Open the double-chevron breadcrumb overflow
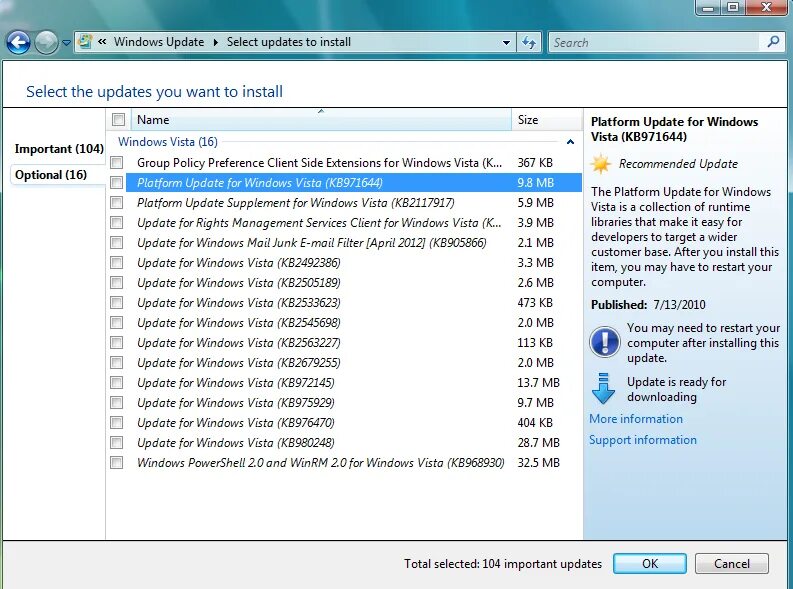The height and width of the screenshot is (589, 793). tap(102, 42)
